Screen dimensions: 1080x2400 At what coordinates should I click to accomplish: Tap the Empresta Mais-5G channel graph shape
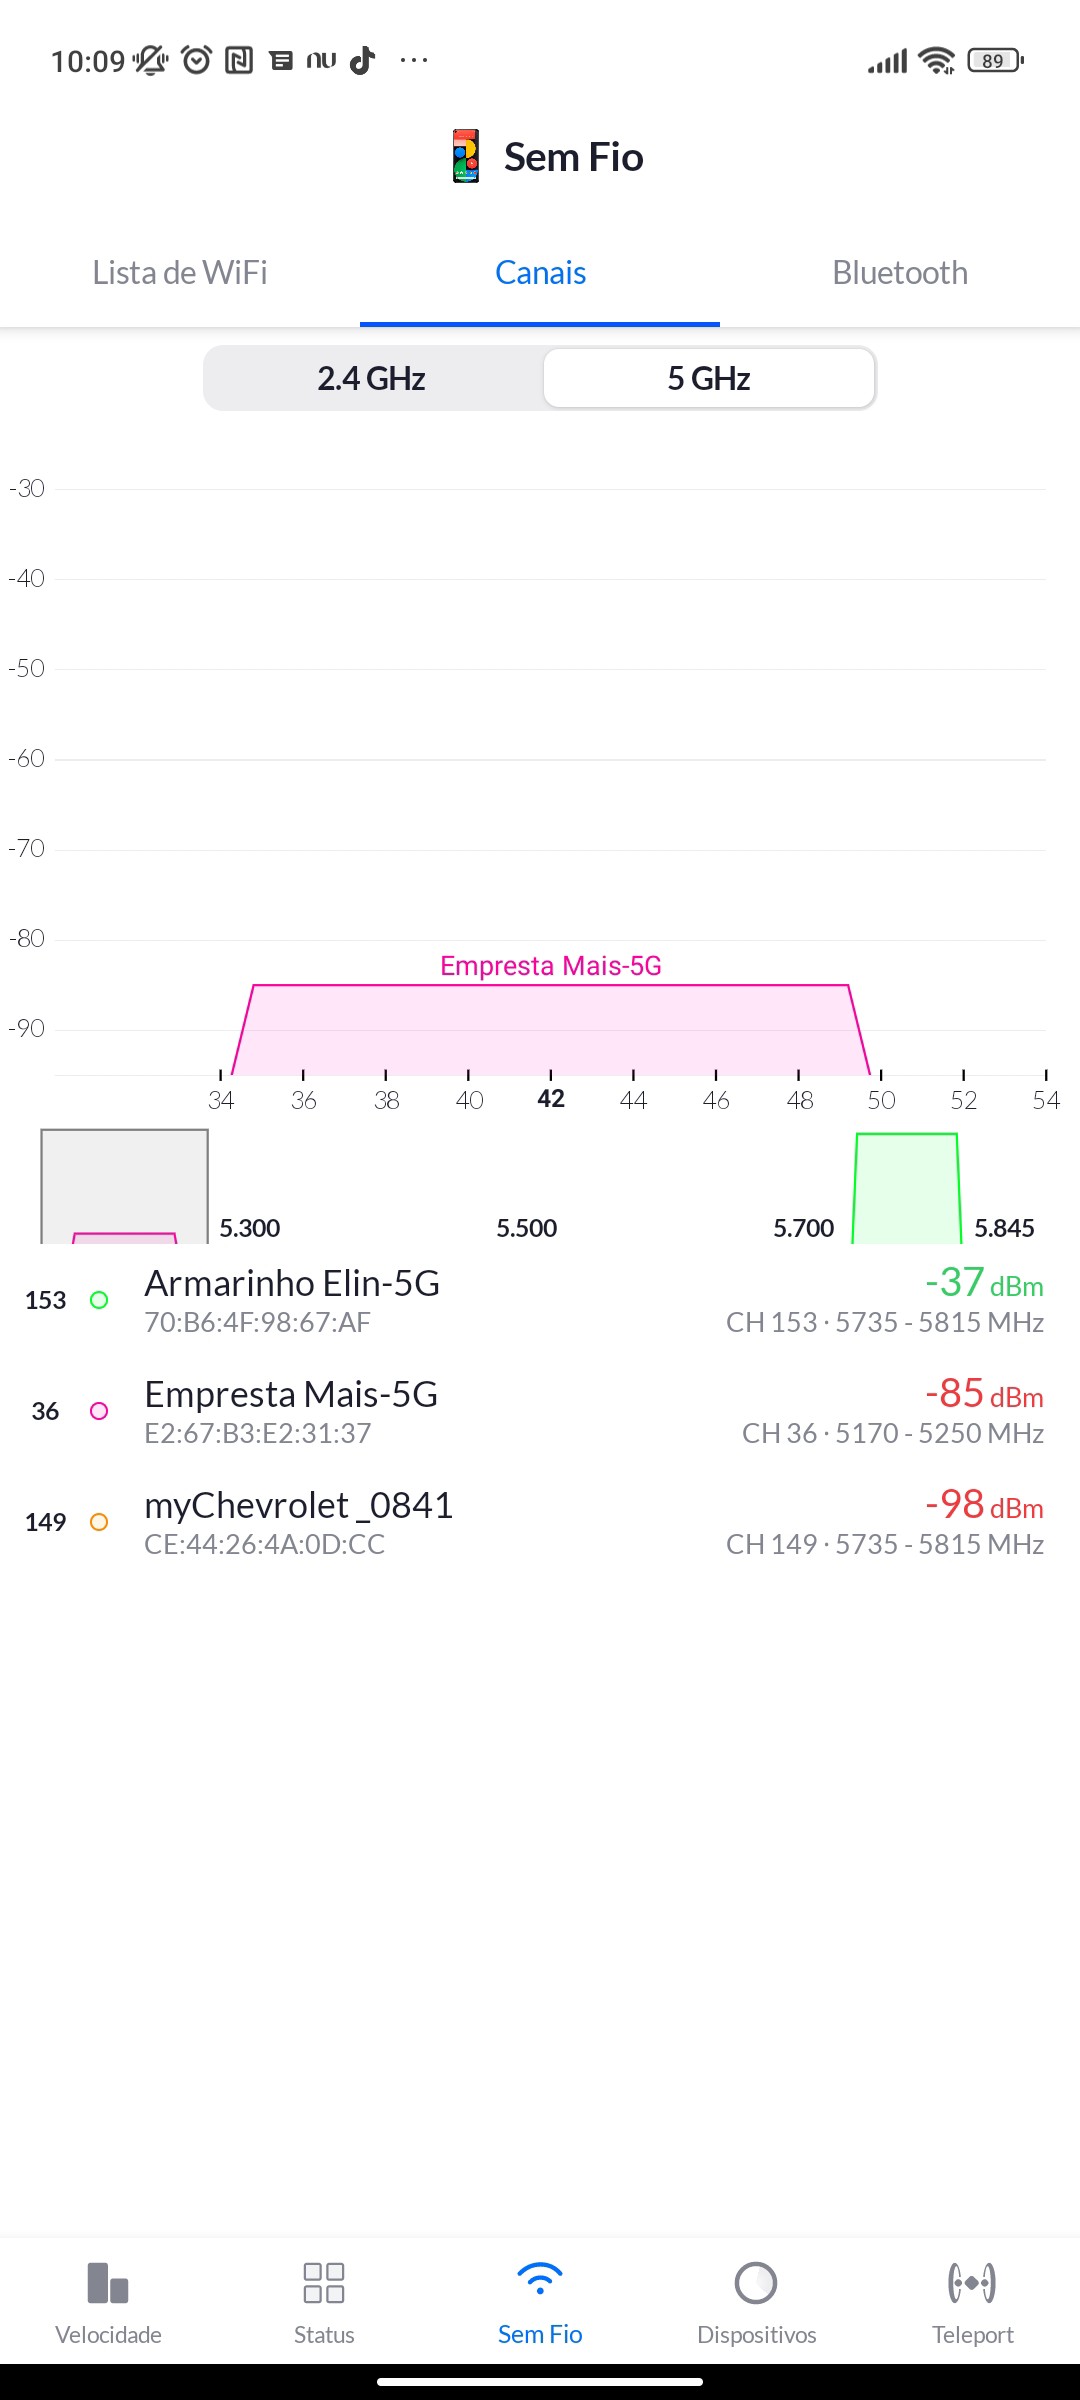(550, 1030)
